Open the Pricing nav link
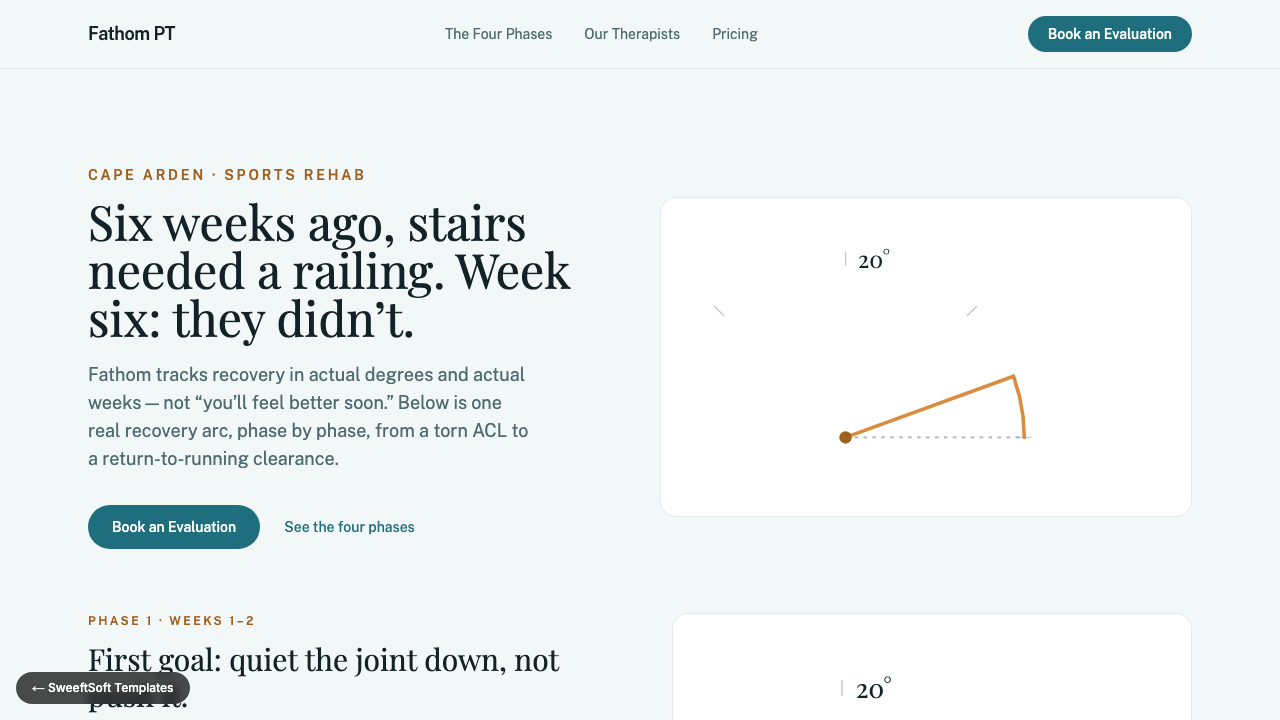The width and height of the screenshot is (1280, 720). point(735,34)
